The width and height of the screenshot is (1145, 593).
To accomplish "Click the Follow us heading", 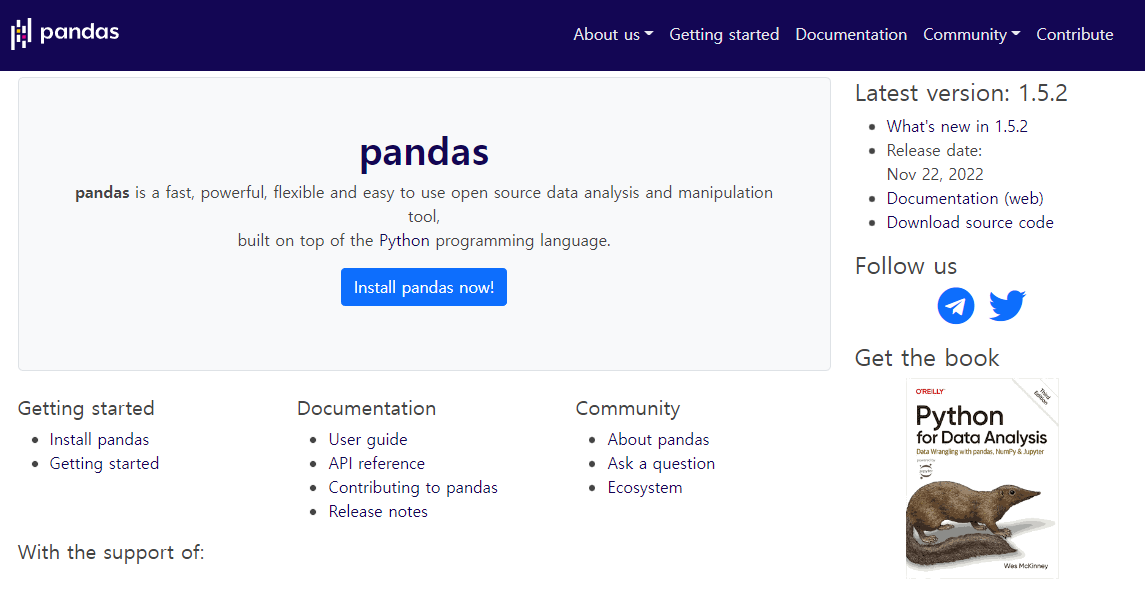I will [905, 266].
